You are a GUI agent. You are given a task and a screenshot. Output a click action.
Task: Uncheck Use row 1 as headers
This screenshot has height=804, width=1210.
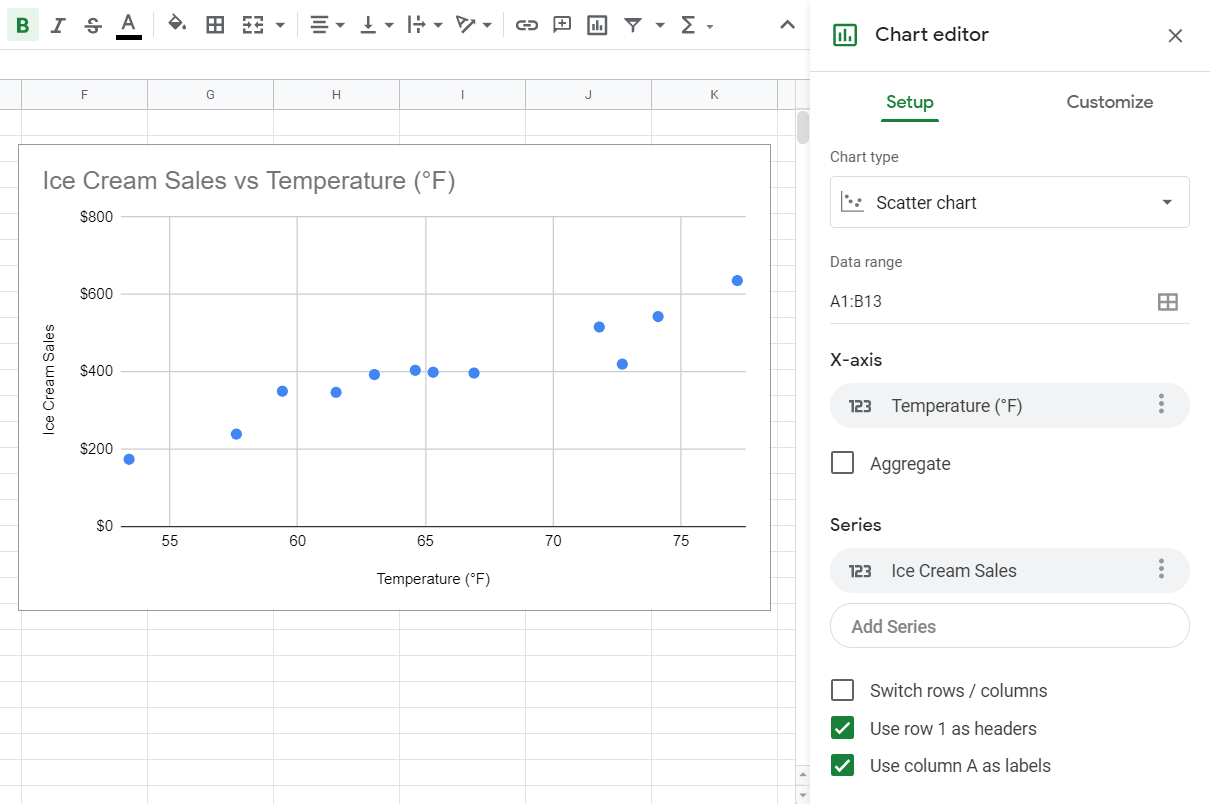pos(842,728)
